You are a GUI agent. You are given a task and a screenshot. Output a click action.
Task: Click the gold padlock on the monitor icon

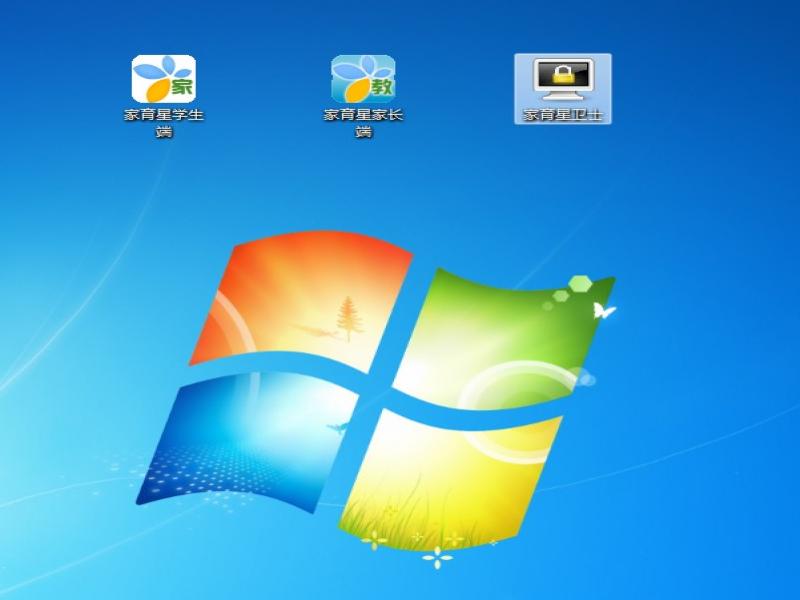coord(562,74)
